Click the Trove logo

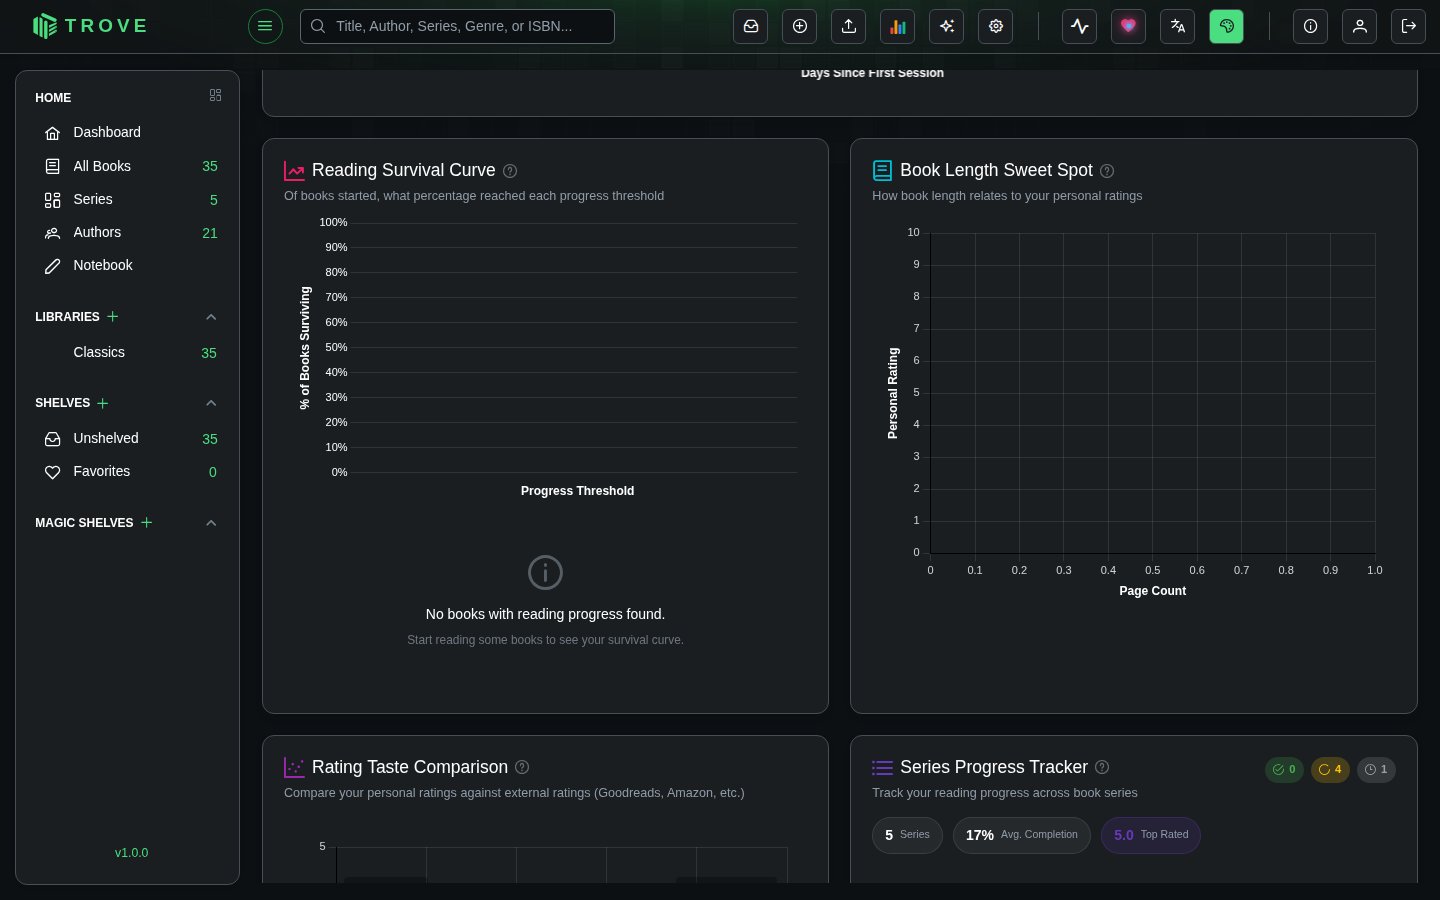point(90,26)
